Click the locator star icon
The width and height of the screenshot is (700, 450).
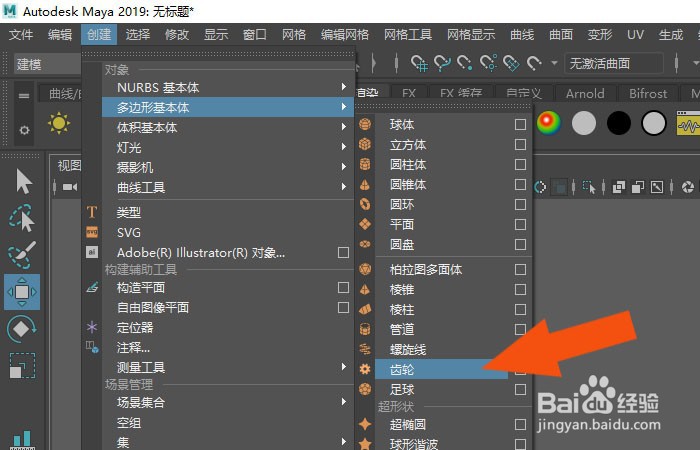coord(92,327)
